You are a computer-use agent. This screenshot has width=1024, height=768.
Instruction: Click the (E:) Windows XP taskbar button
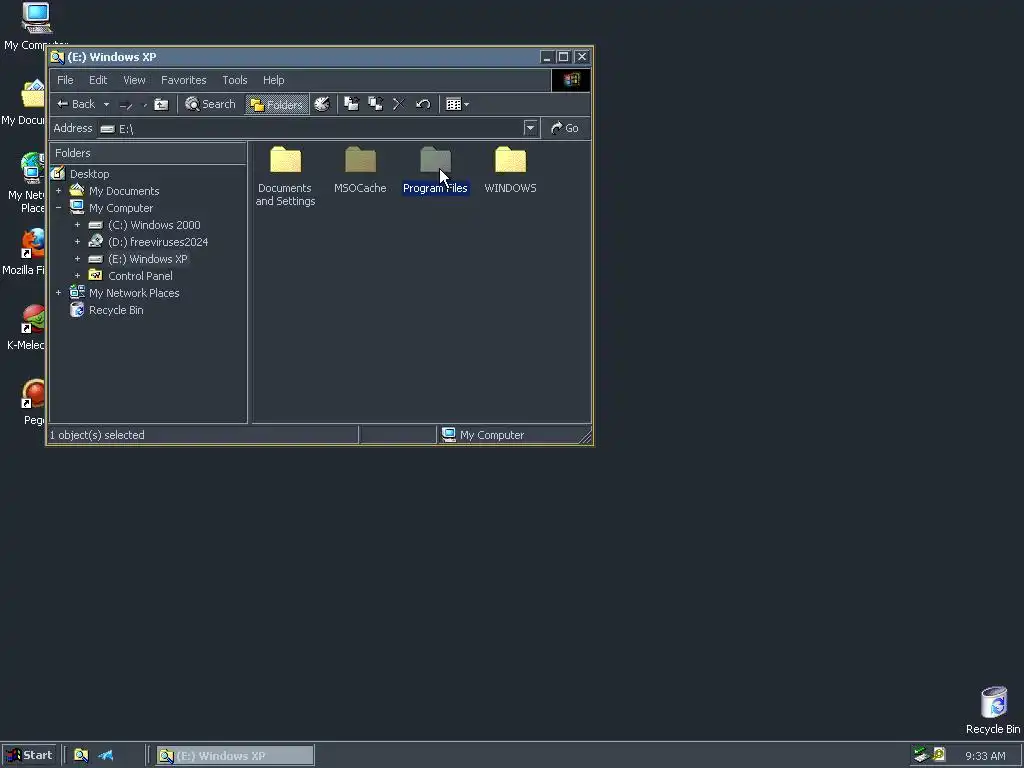235,756
